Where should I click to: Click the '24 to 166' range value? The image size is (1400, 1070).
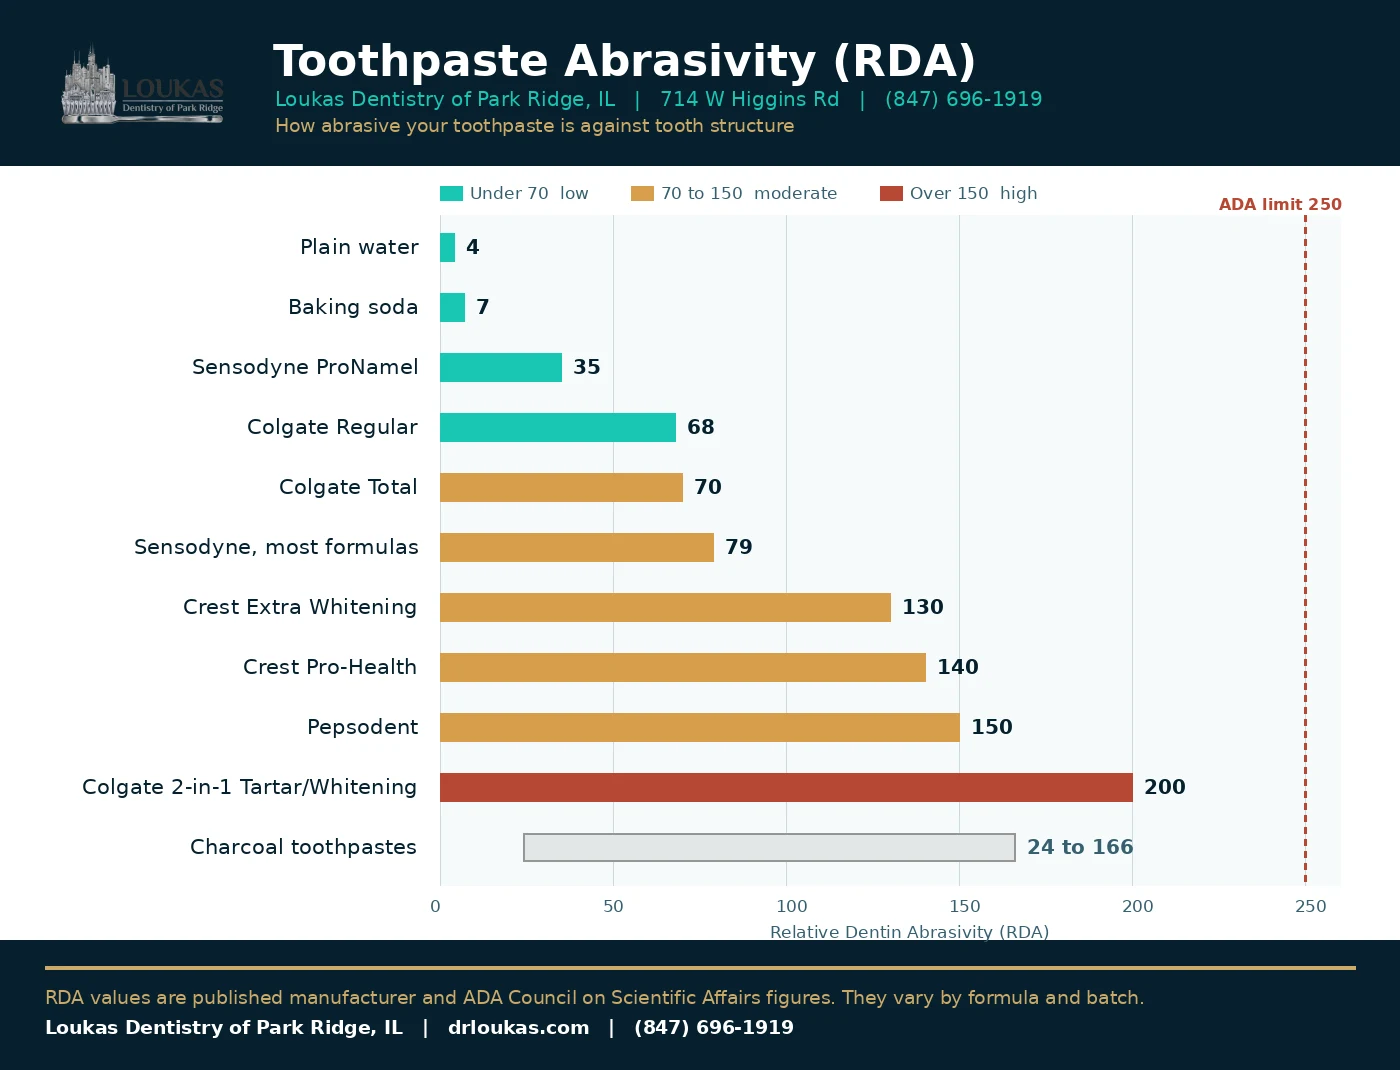point(1080,847)
